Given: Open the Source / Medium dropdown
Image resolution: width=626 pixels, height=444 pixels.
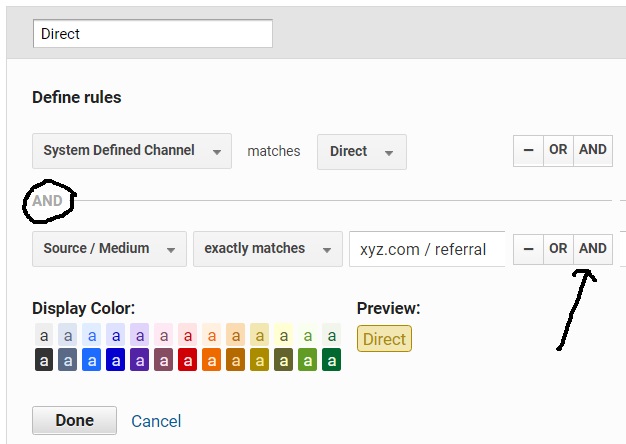Looking at the screenshot, I should pos(109,249).
